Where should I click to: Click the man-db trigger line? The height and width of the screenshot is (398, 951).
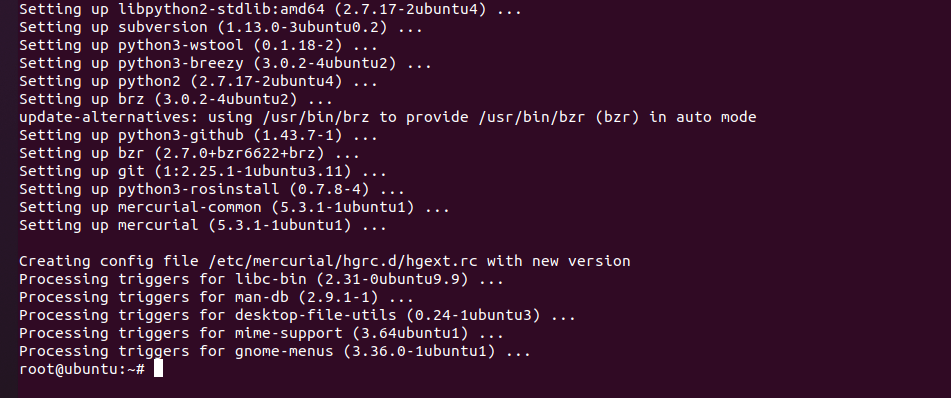point(217,297)
